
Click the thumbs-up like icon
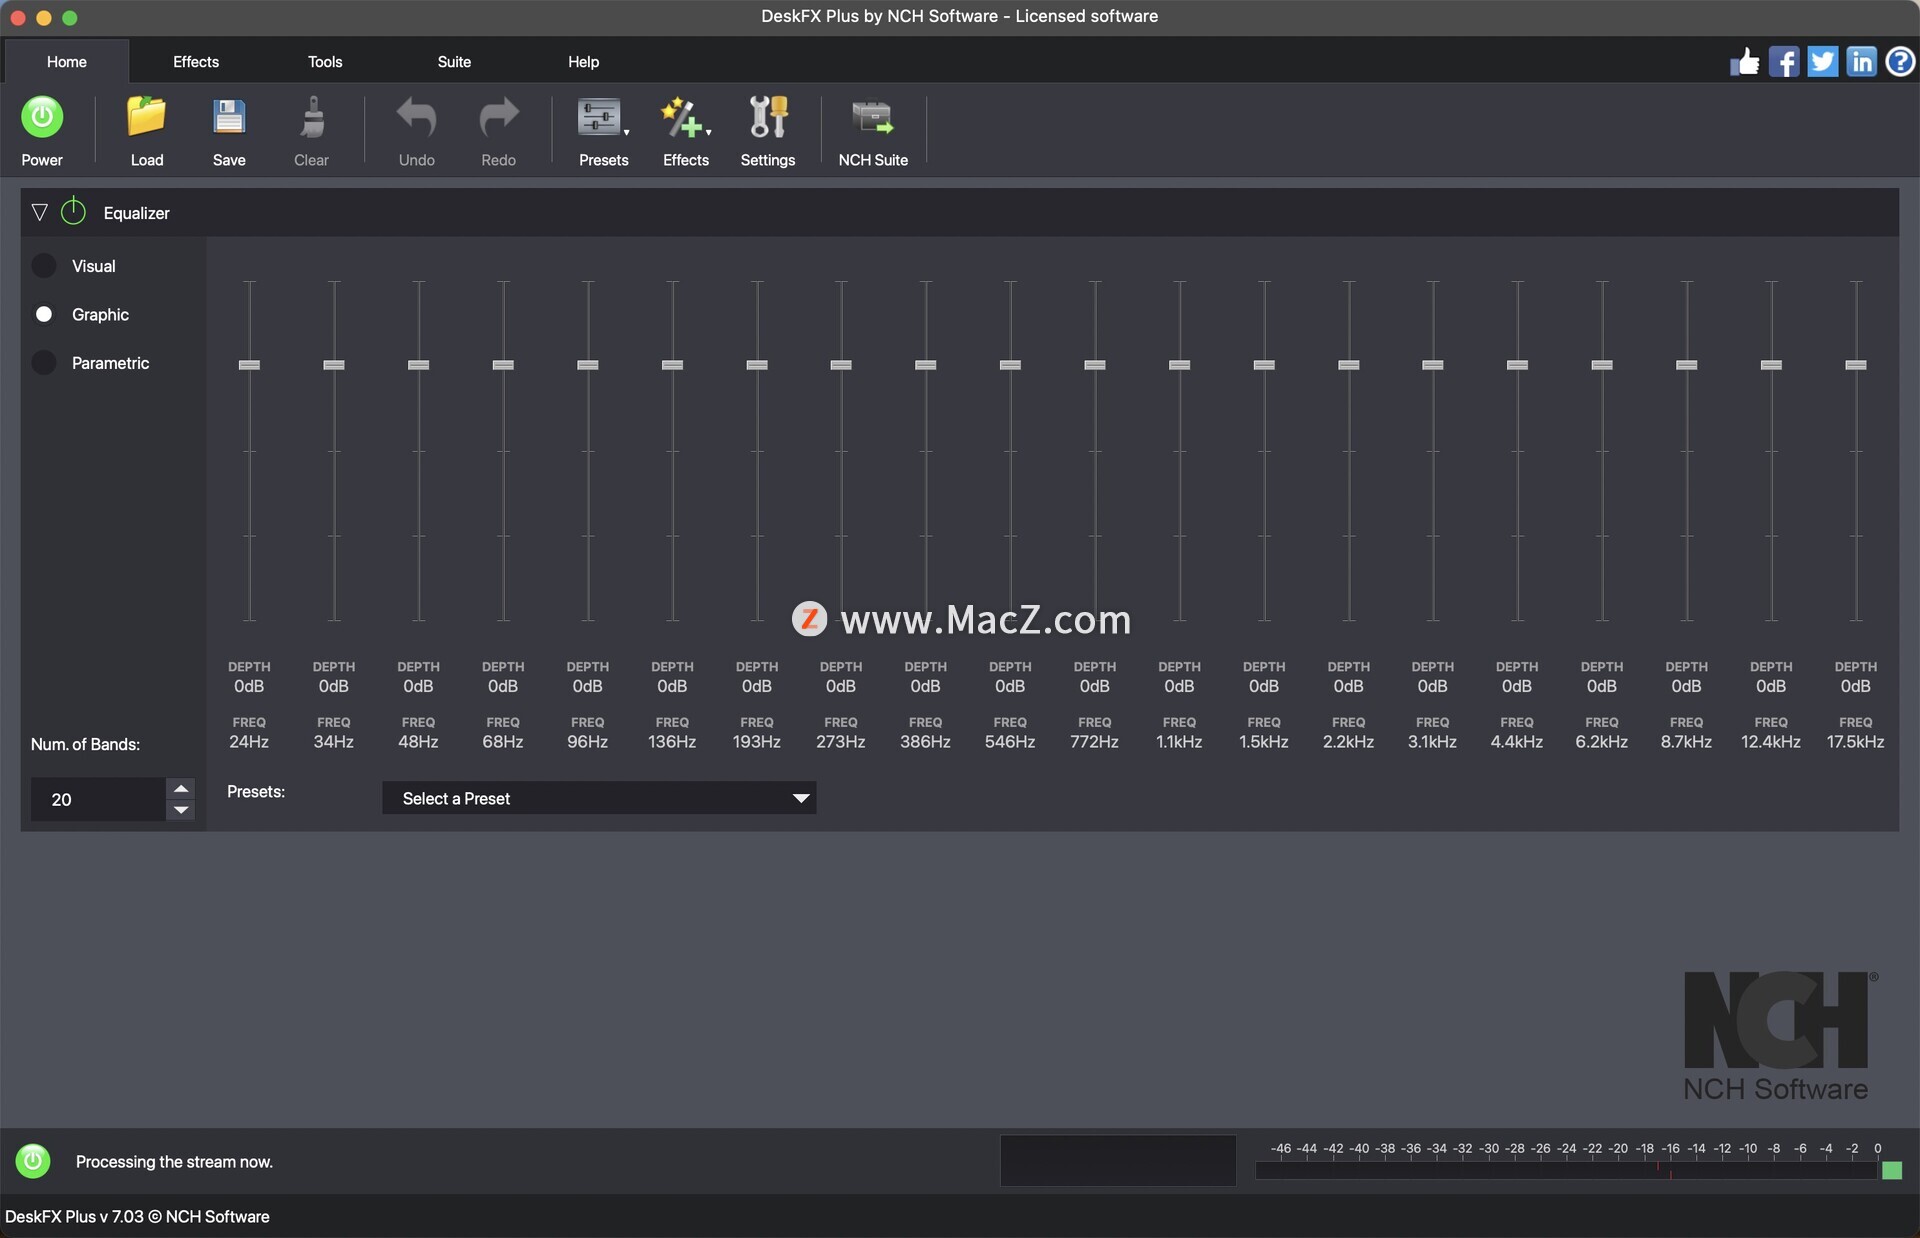(x=1744, y=62)
